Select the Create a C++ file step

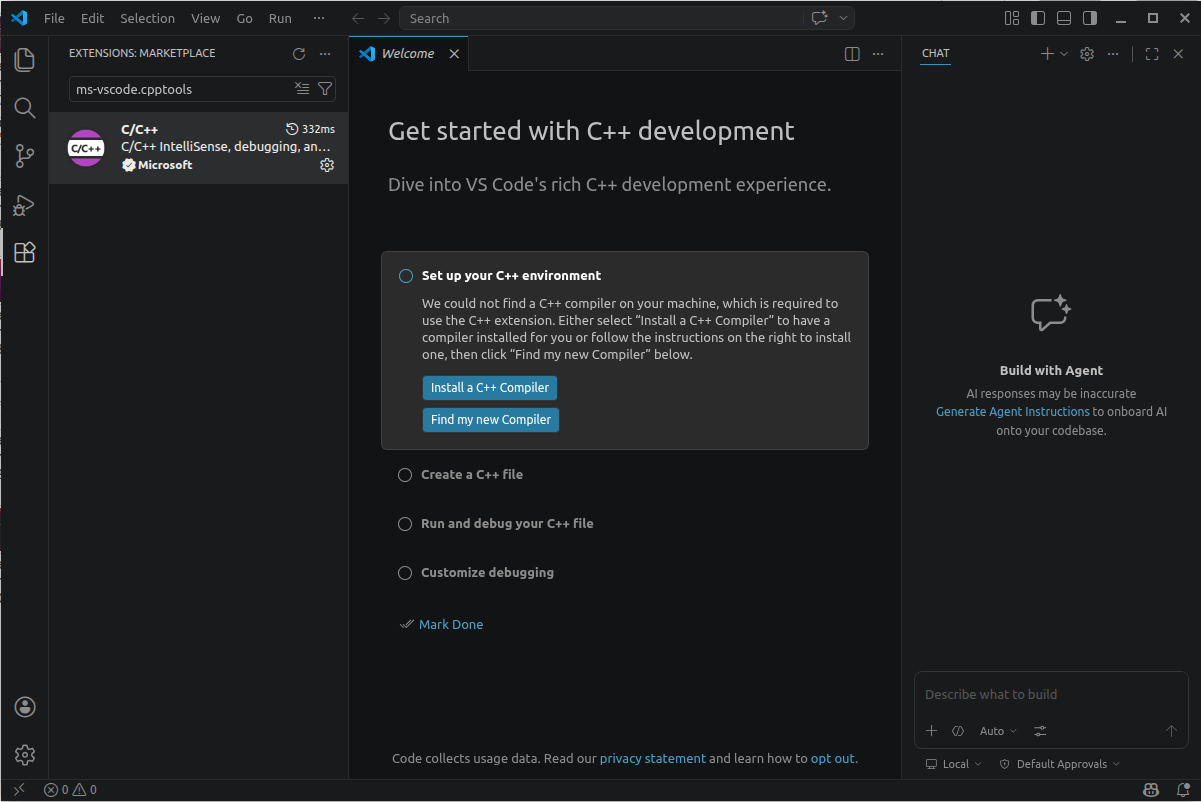click(472, 475)
